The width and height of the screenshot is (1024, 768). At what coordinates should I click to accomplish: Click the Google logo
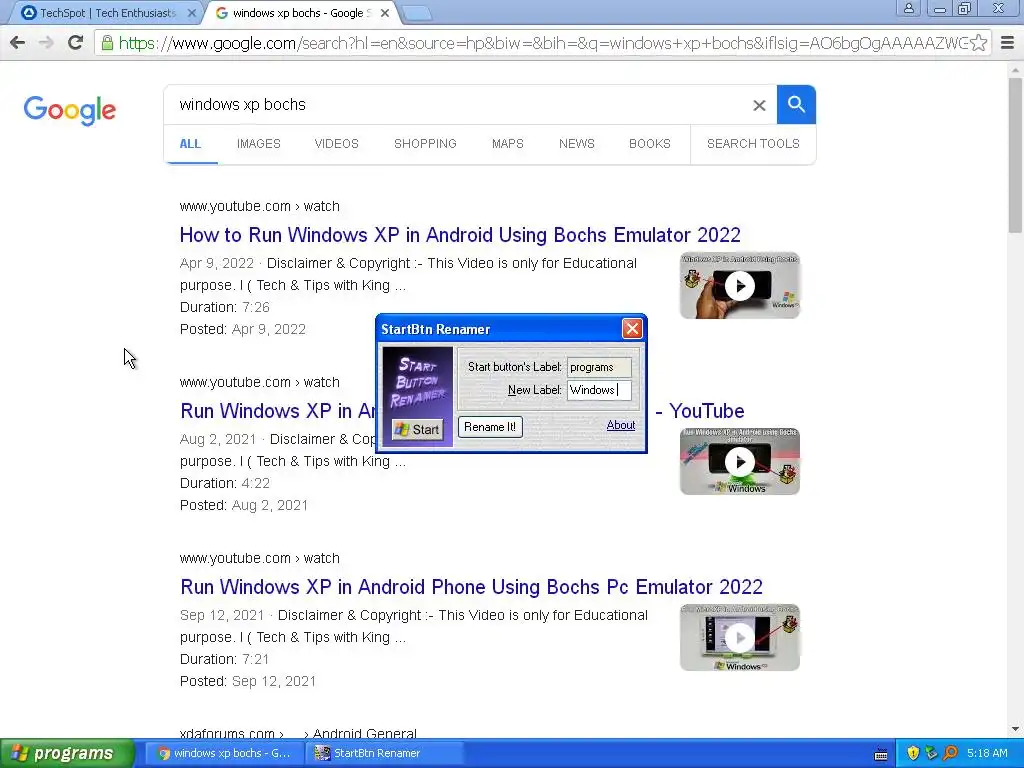tap(70, 110)
